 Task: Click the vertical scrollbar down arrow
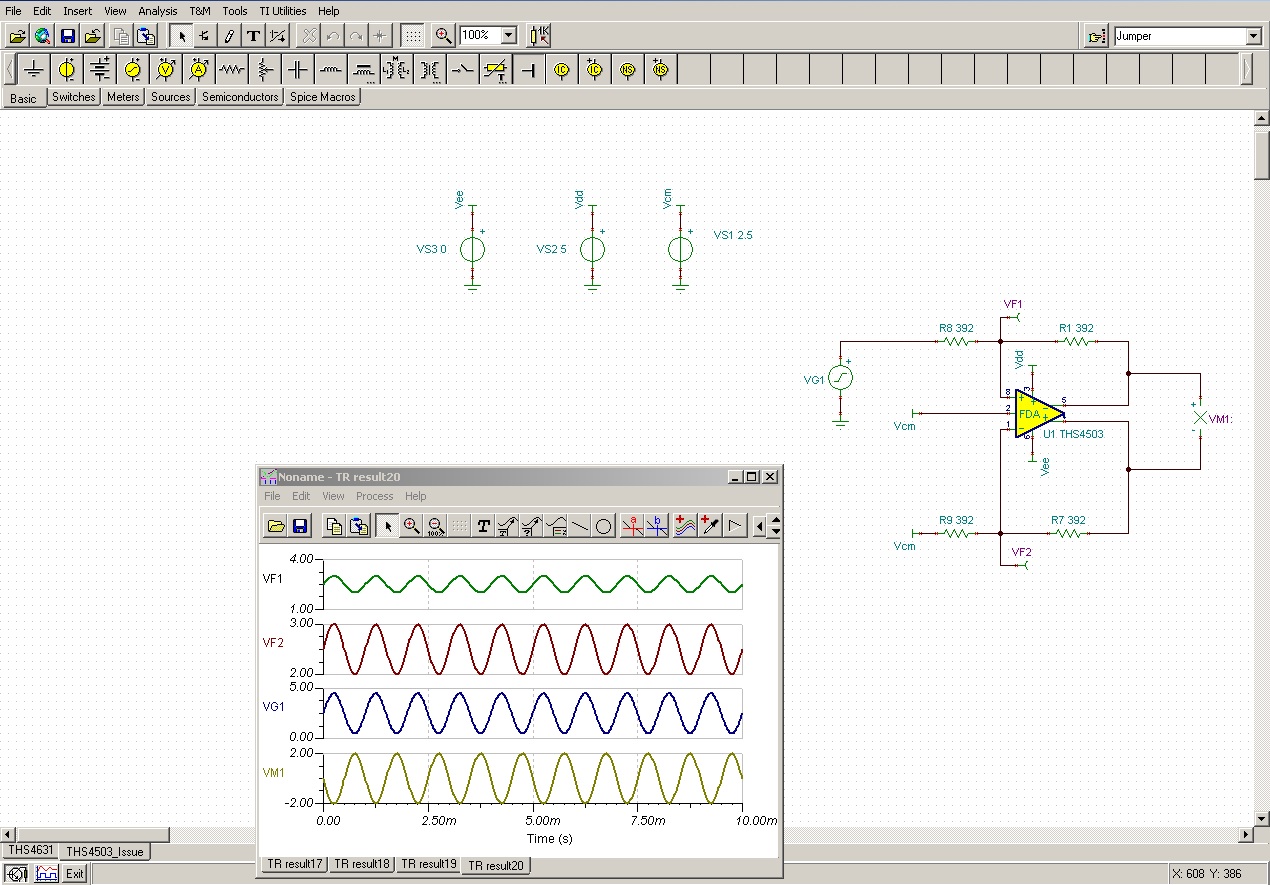pos(1261,818)
